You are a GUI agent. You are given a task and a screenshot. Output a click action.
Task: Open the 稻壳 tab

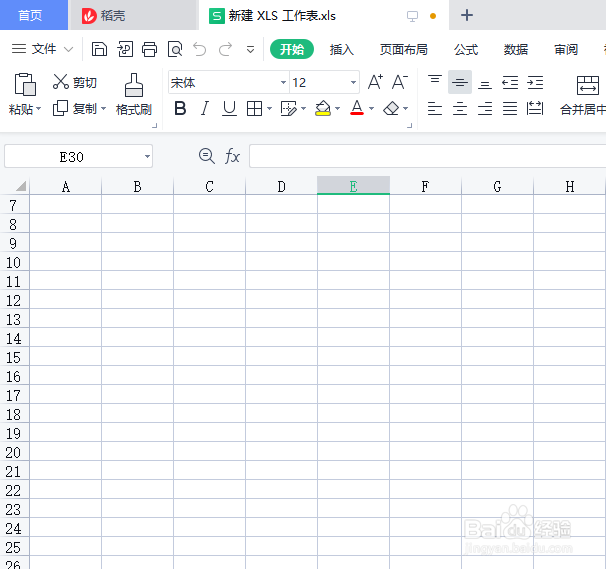pos(133,15)
